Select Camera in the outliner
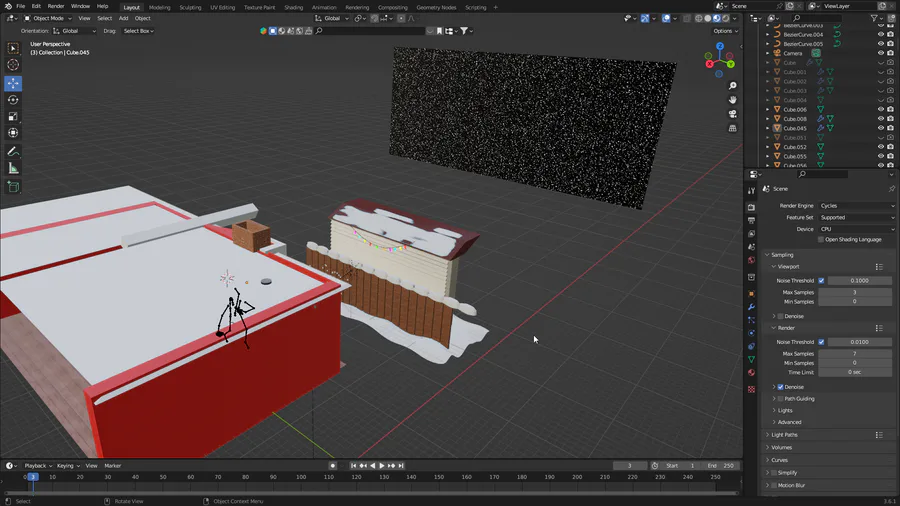The height and width of the screenshot is (506, 900). [793, 53]
